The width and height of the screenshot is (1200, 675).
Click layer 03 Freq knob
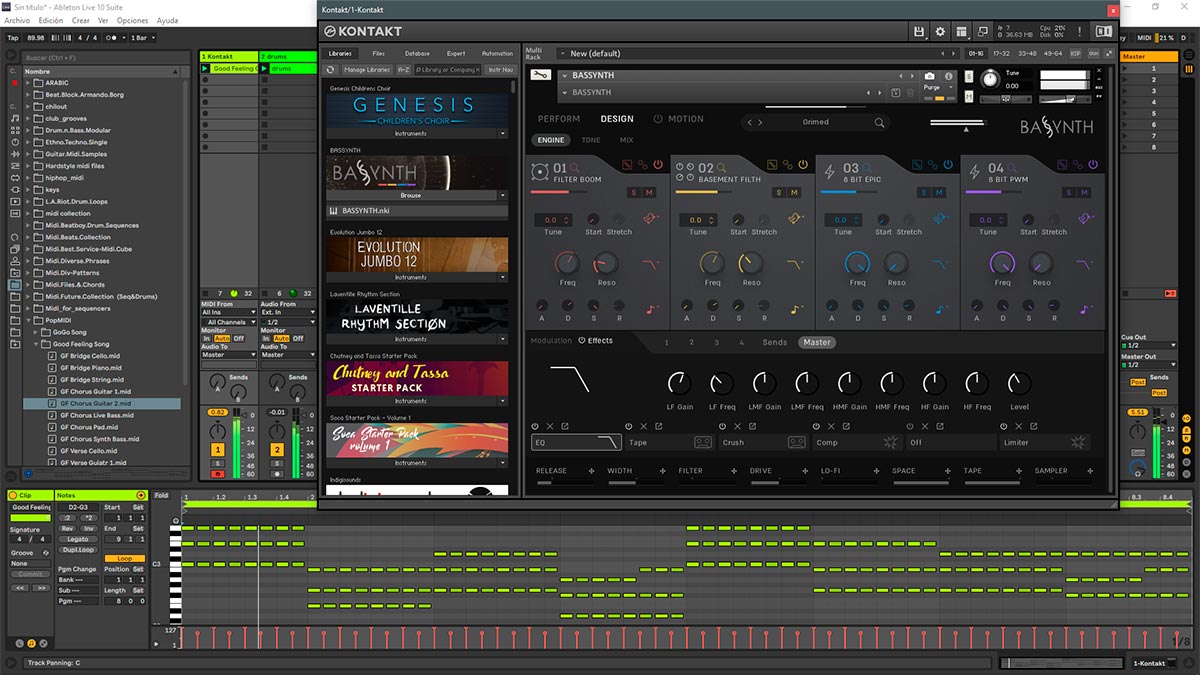(x=857, y=264)
